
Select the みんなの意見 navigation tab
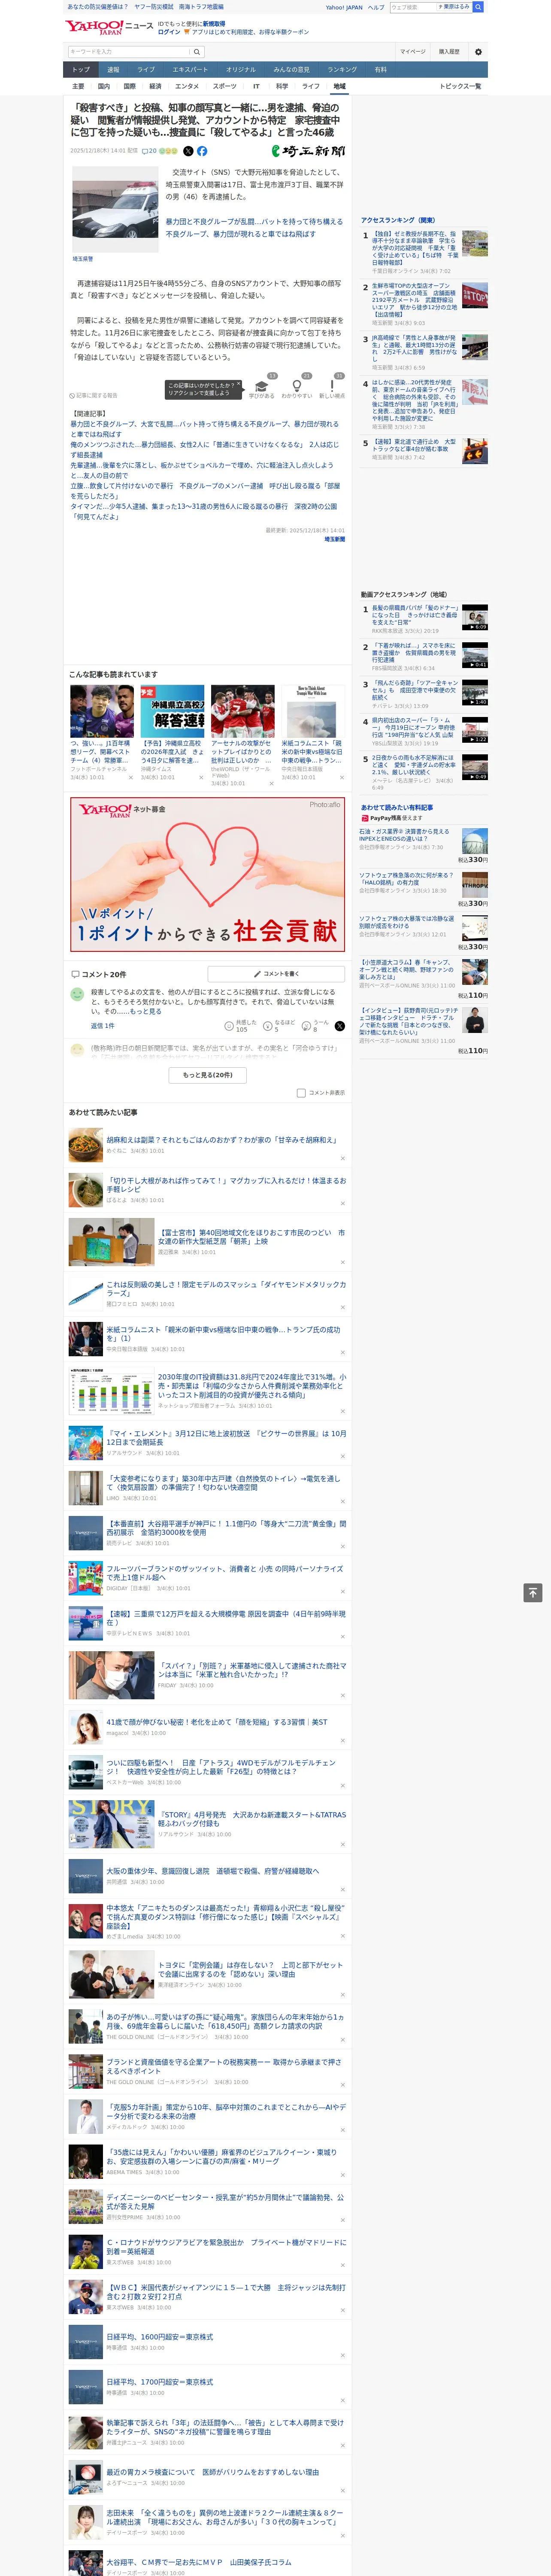pyautogui.click(x=291, y=69)
